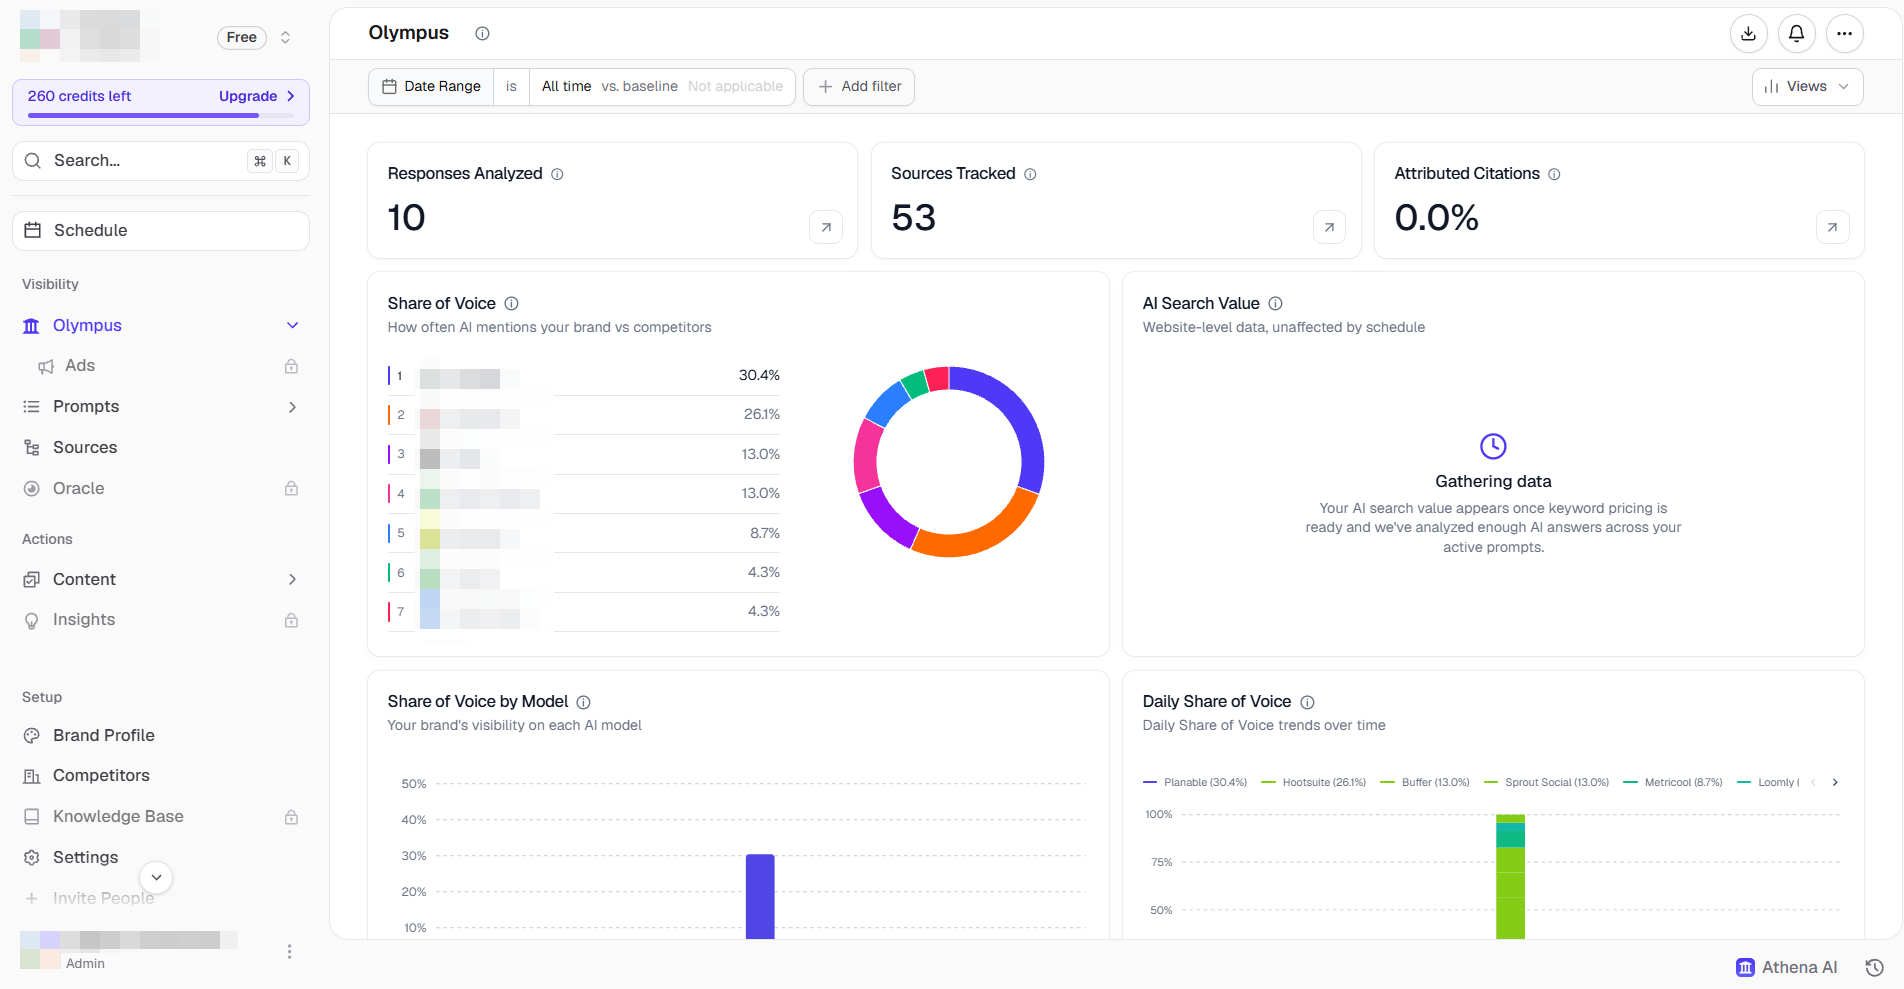The image size is (1904, 989).
Task: Open user options three-dot menu in sidebar
Action: click(289, 952)
